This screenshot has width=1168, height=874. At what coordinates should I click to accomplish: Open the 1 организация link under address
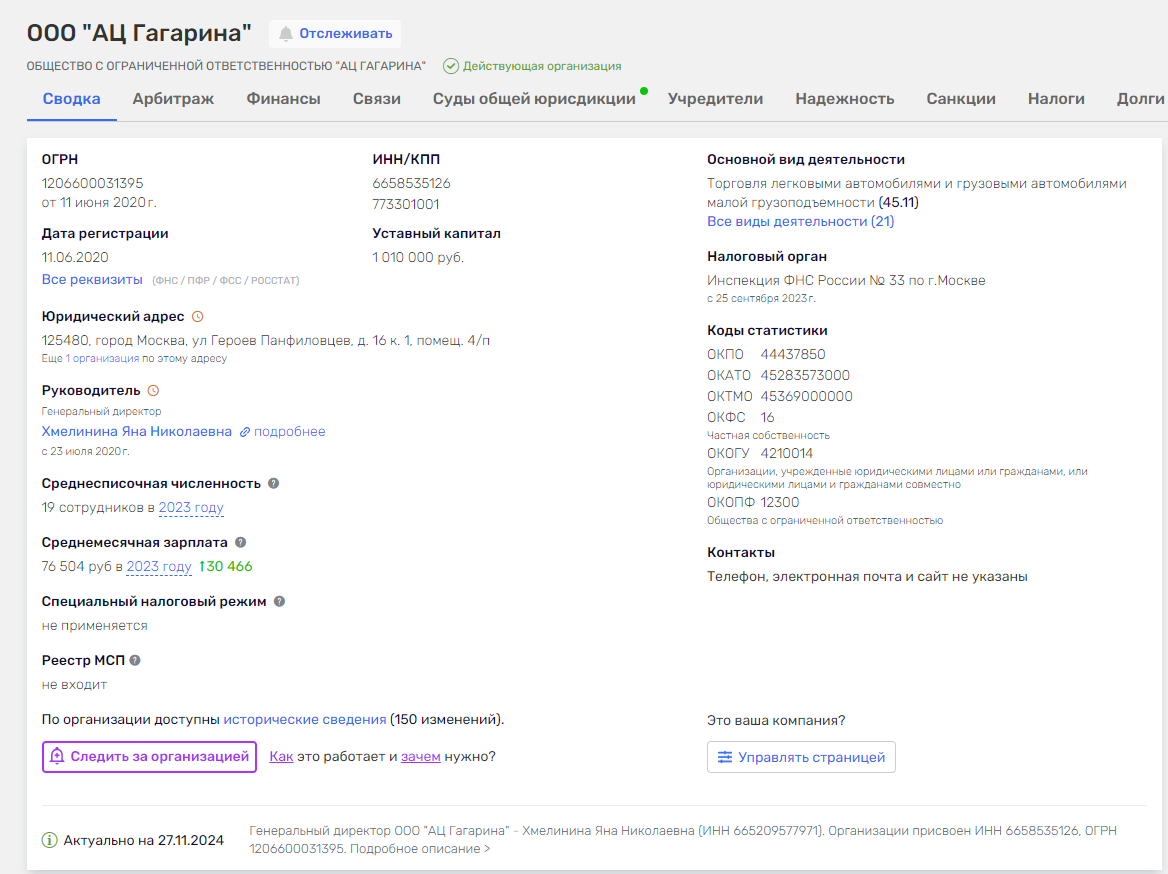(102, 358)
